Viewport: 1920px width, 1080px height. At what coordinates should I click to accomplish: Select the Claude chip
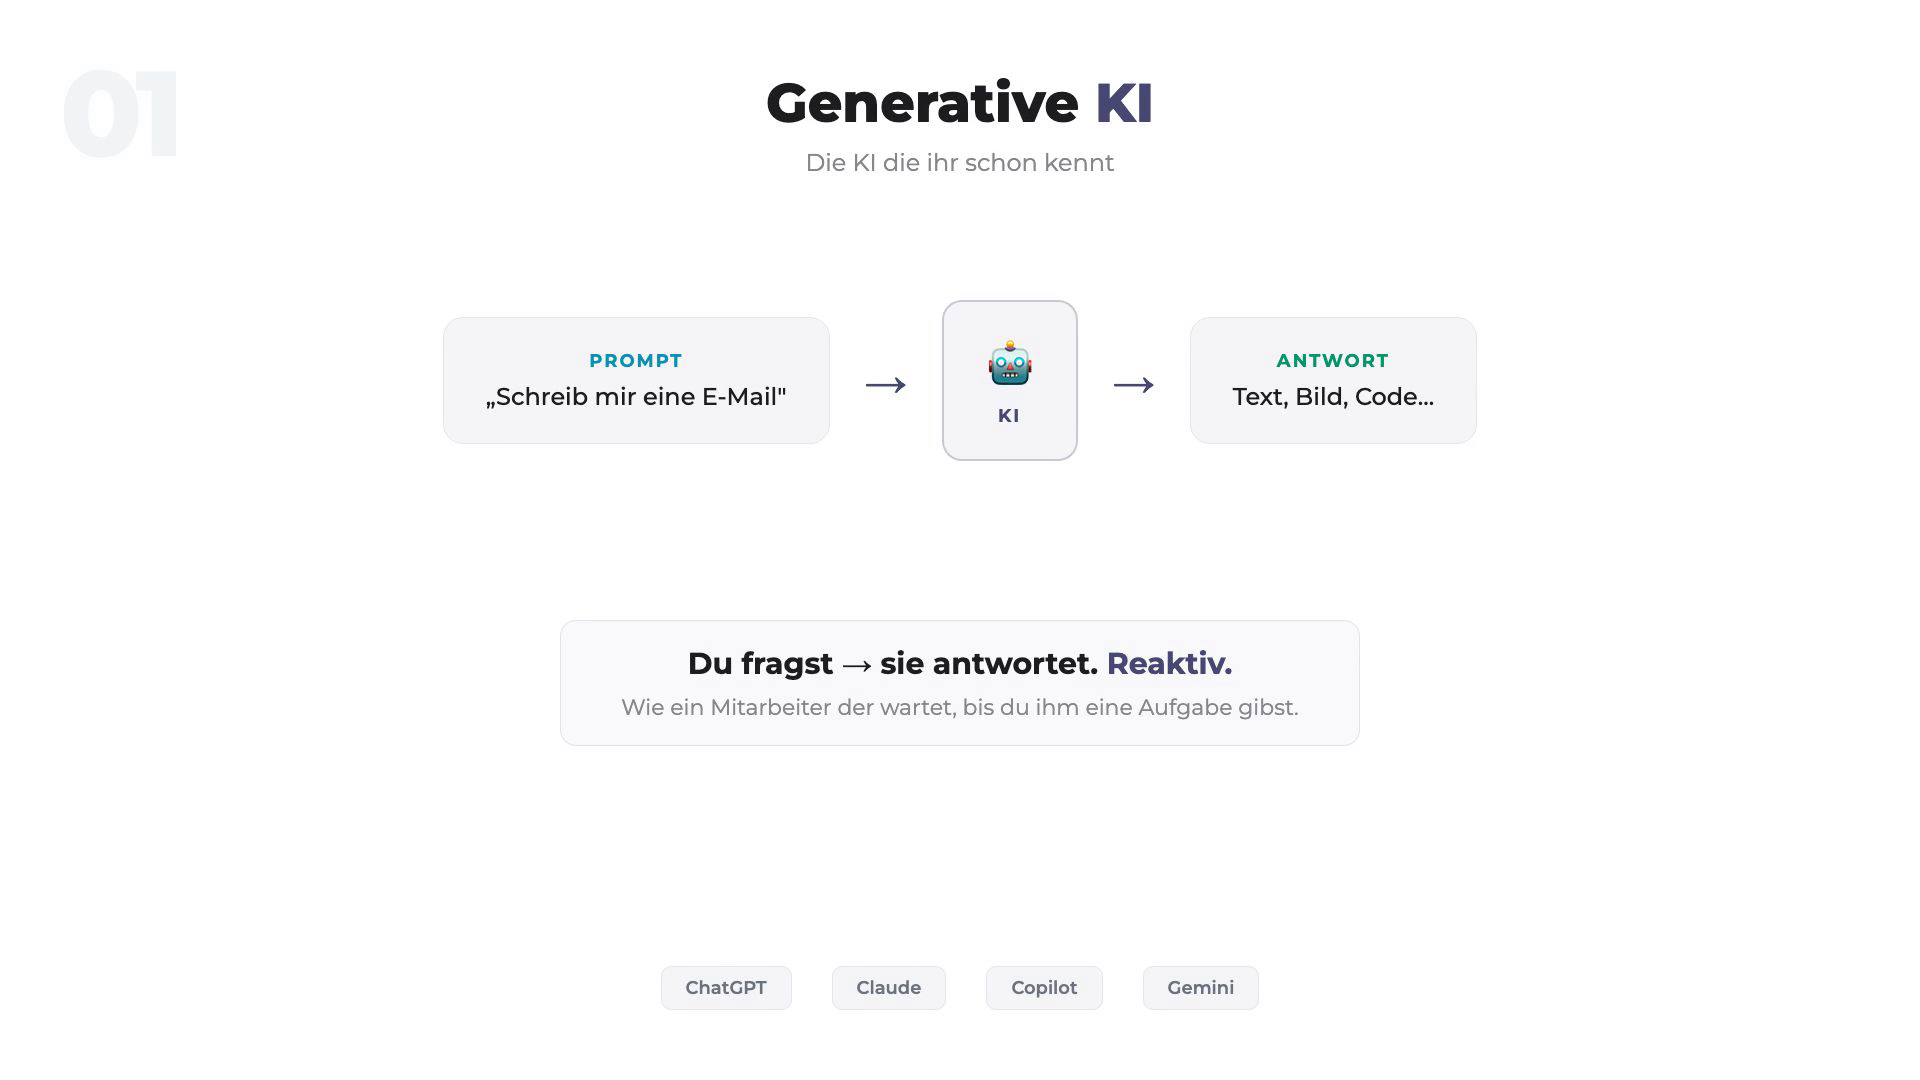[888, 988]
